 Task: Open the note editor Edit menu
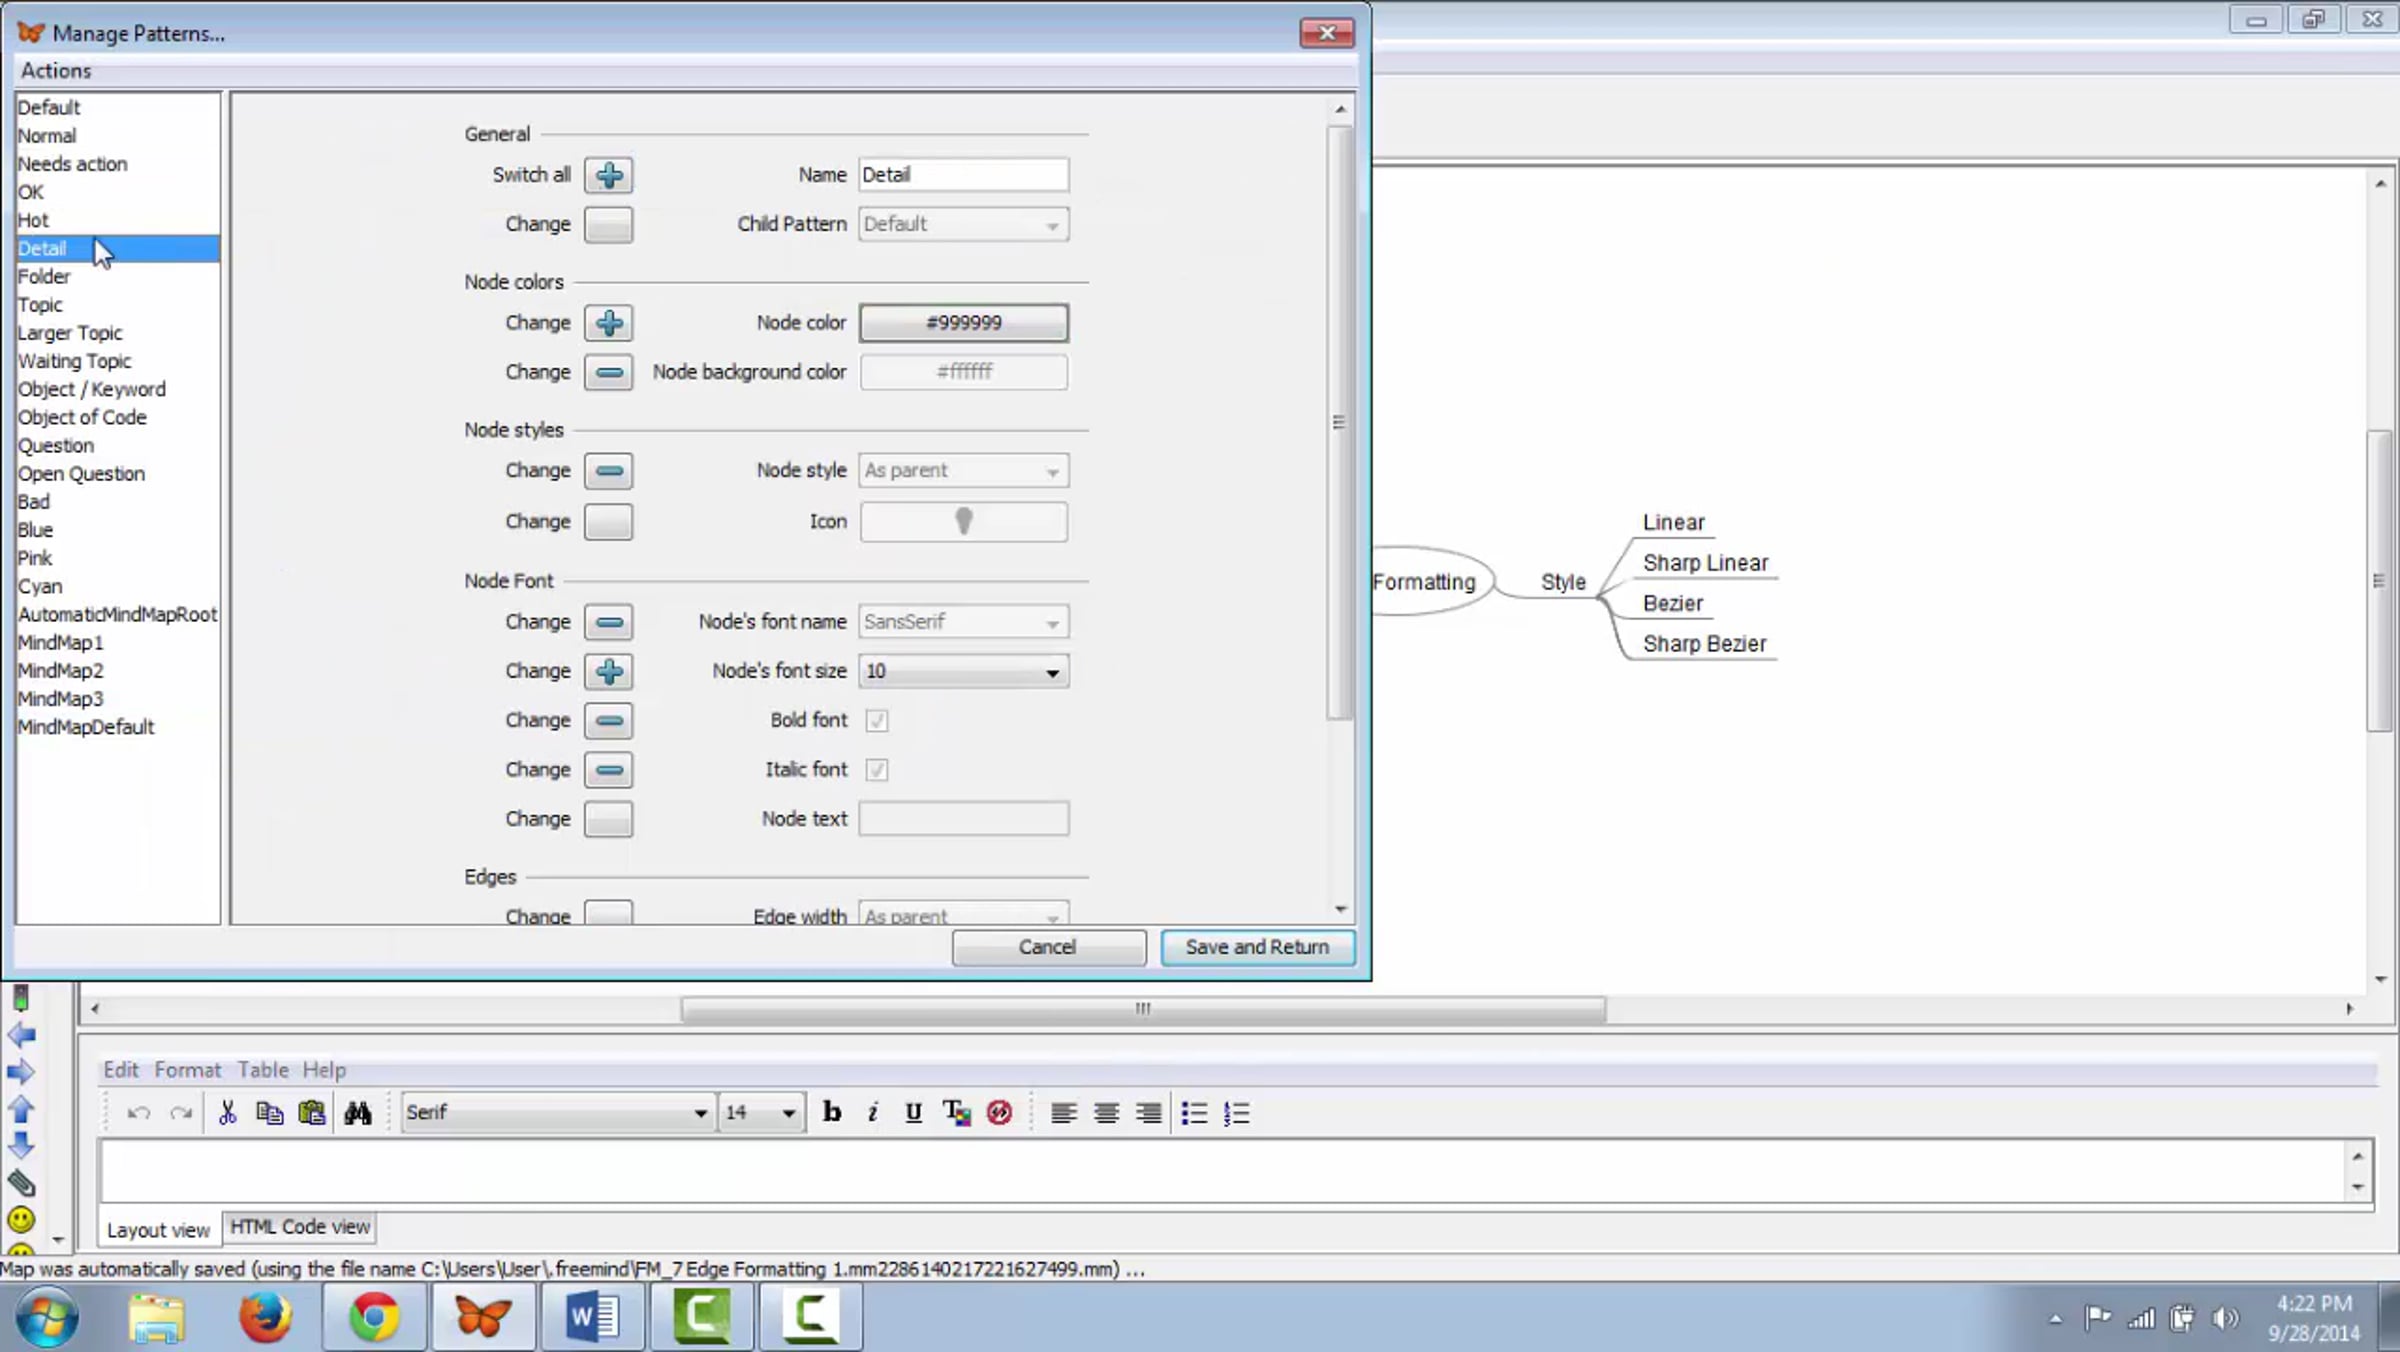121,1069
